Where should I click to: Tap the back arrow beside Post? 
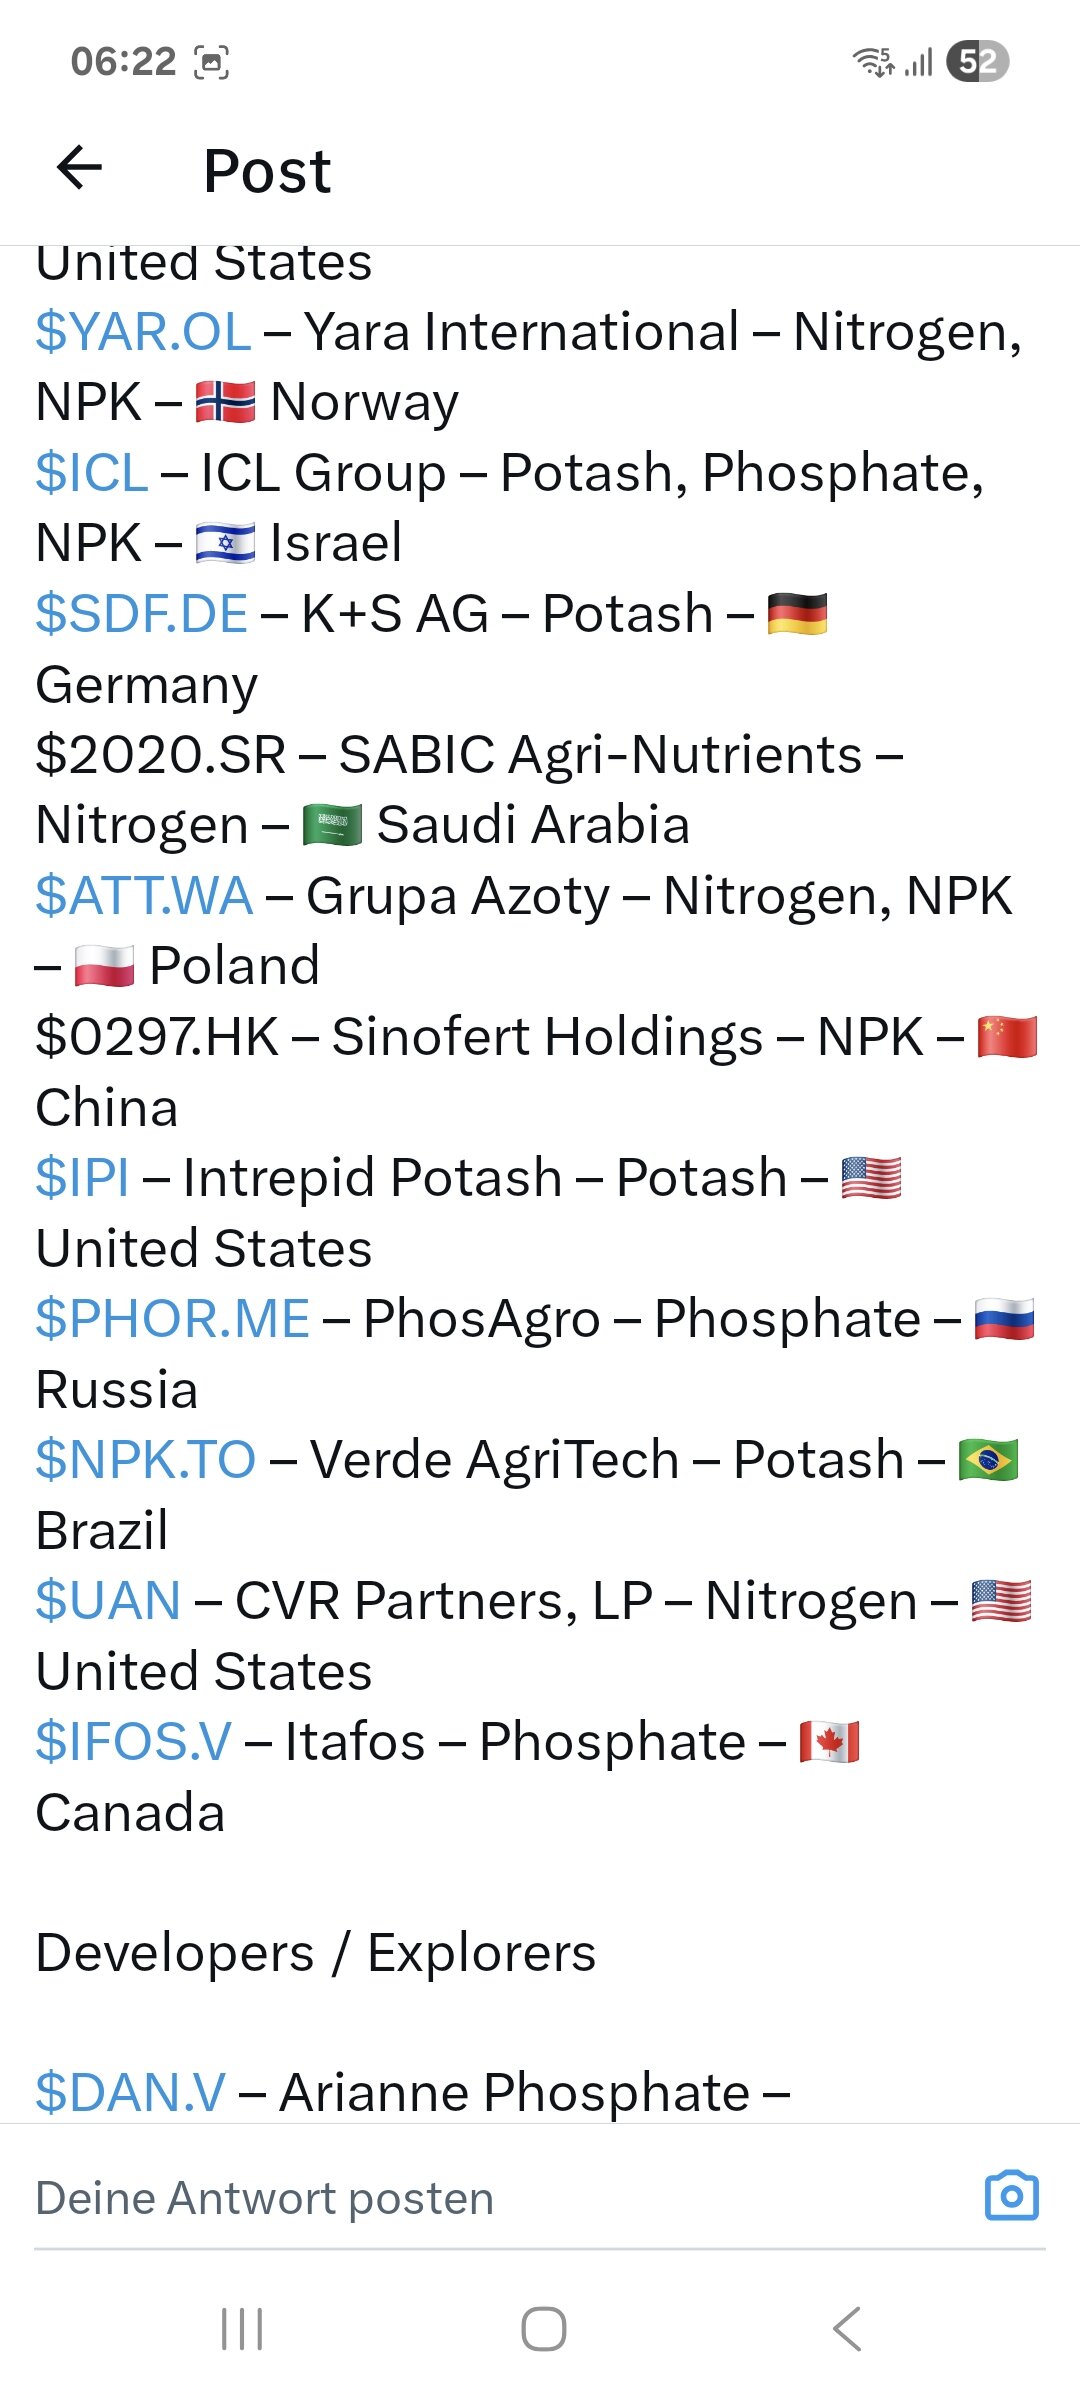[80, 167]
